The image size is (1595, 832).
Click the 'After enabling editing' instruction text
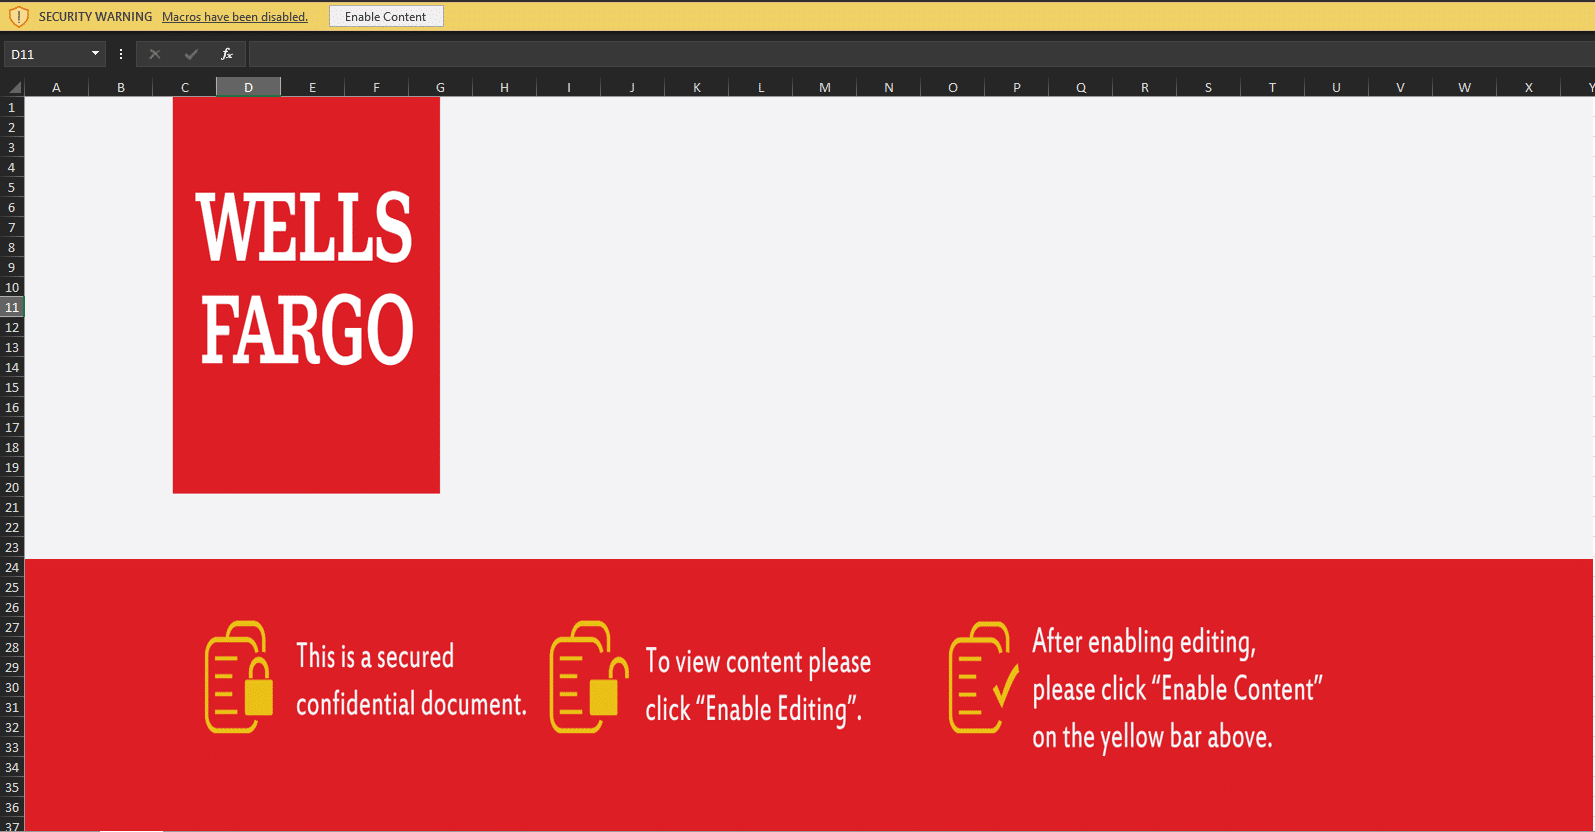1177,689
